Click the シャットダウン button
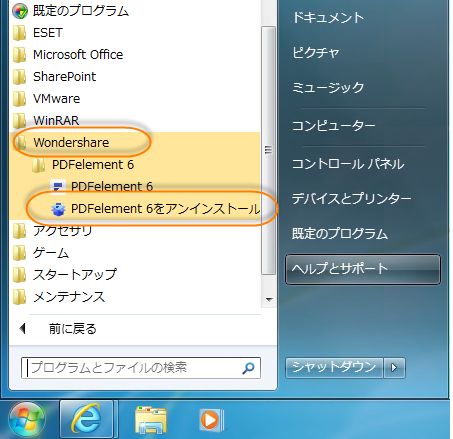Screen dimensions: 453x439 tap(334, 368)
